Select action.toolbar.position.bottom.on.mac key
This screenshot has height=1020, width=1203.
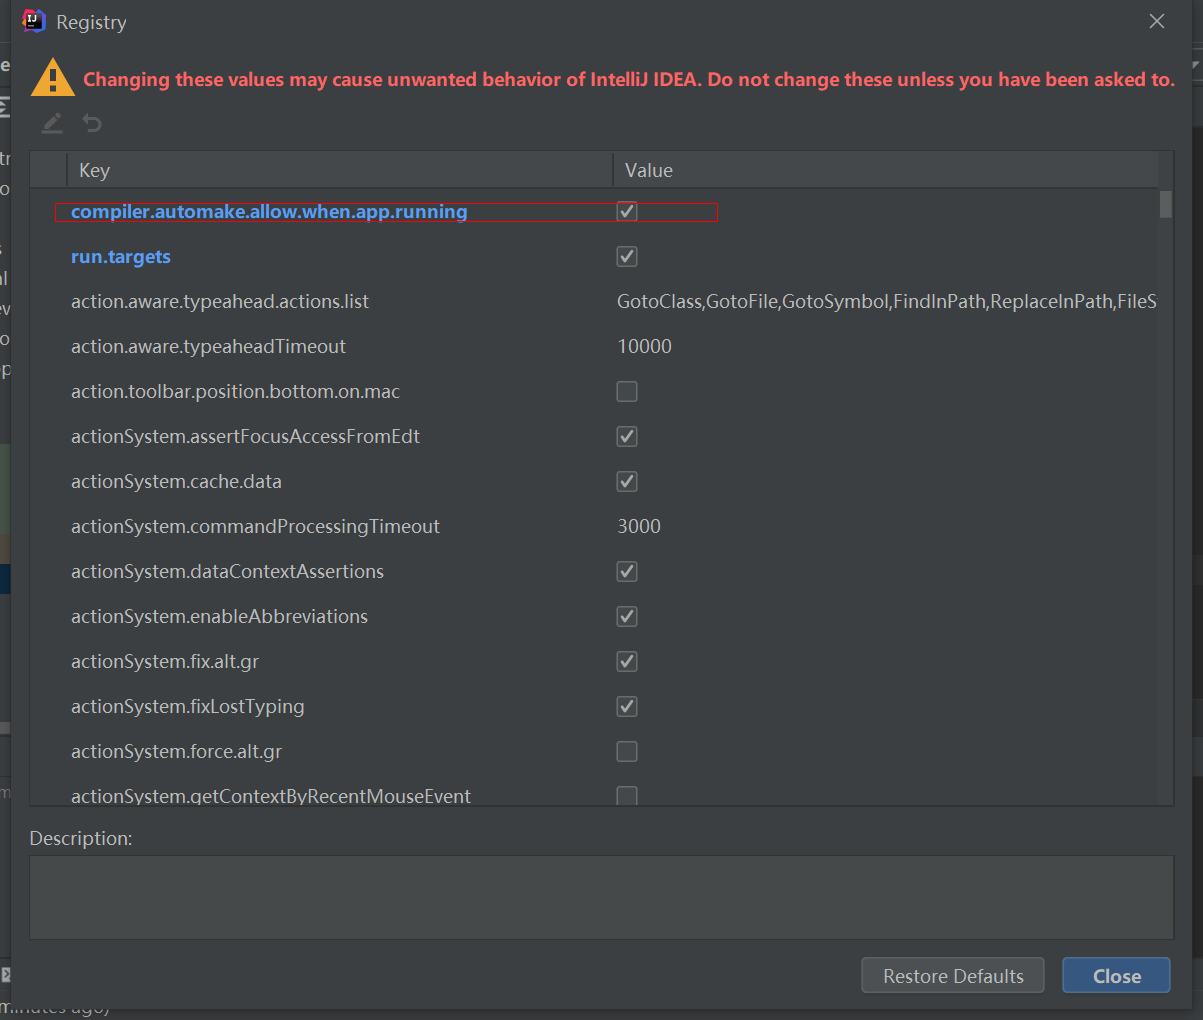tap(235, 391)
